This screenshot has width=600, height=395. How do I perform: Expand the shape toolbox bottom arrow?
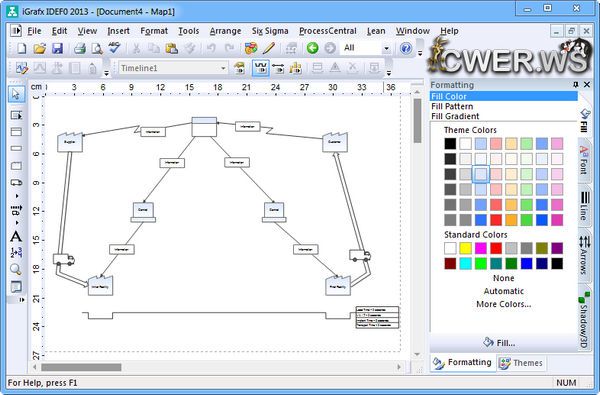coord(21,300)
